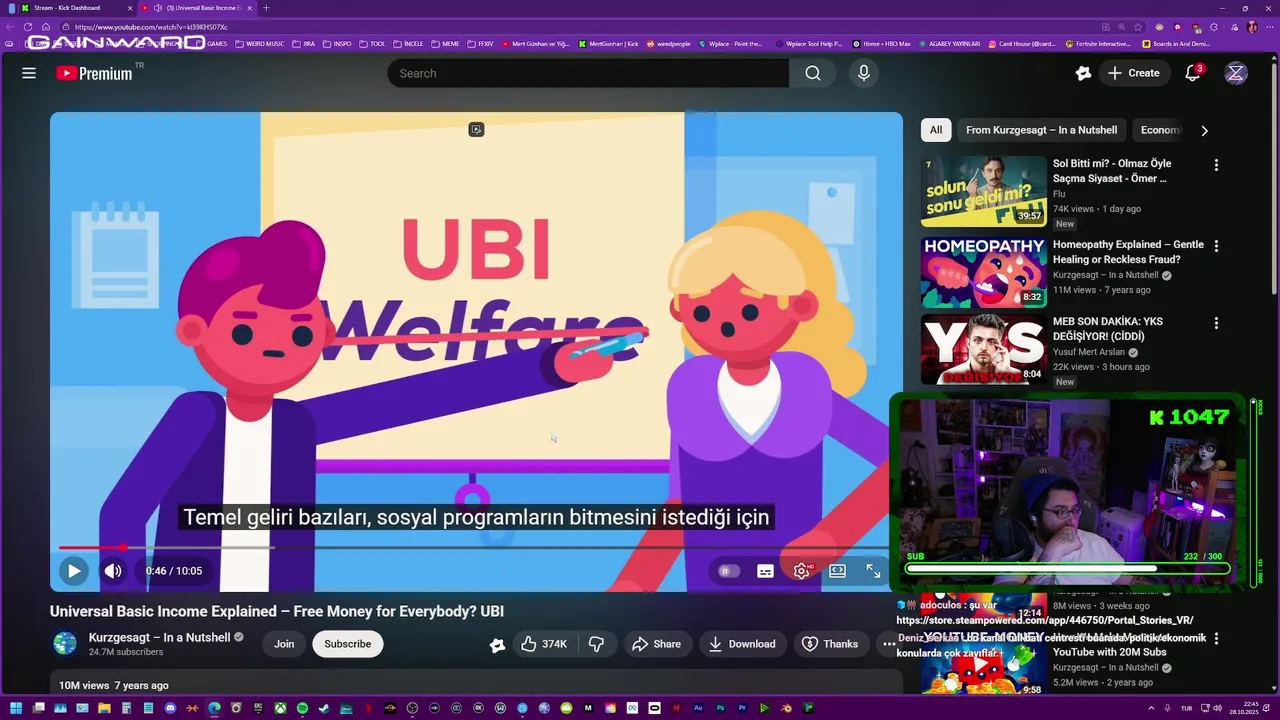Open the YouTube guide hamburger menu
This screenshot has height=720, width=1280.
coord(29,73)
